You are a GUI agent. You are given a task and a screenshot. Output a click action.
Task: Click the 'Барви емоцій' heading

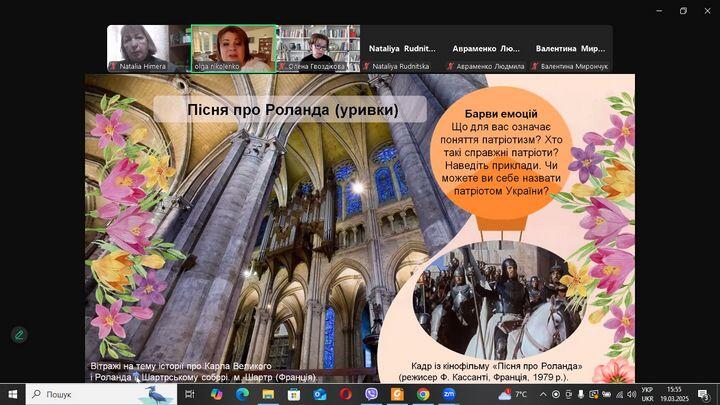coord(501,113)
